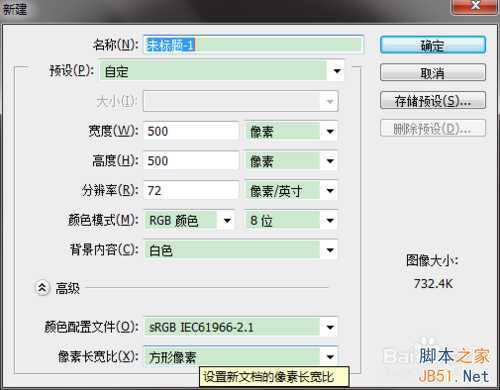Screen dimensions: 500x390
Task: Collapse the 高级 advanced section chevron
Action: coord(42,288)
